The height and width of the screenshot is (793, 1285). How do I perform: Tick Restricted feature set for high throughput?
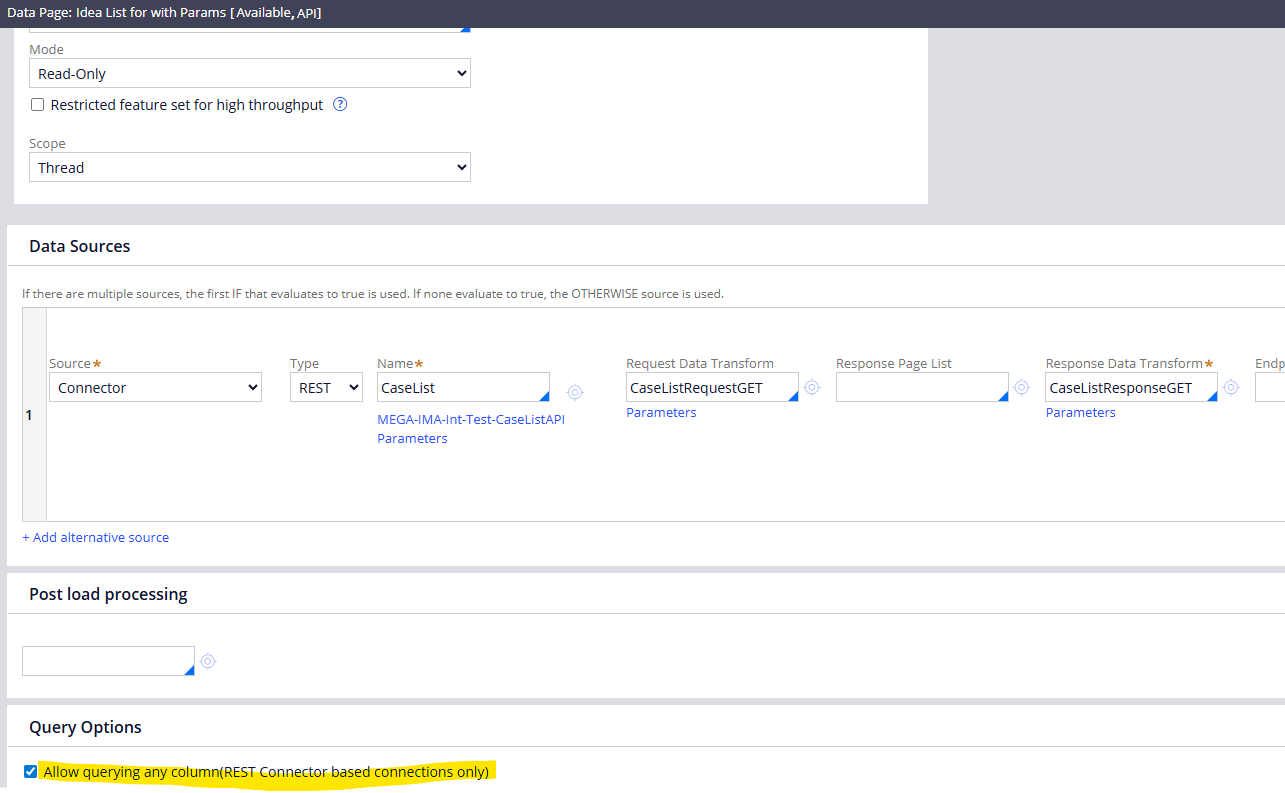click(38, 104)
